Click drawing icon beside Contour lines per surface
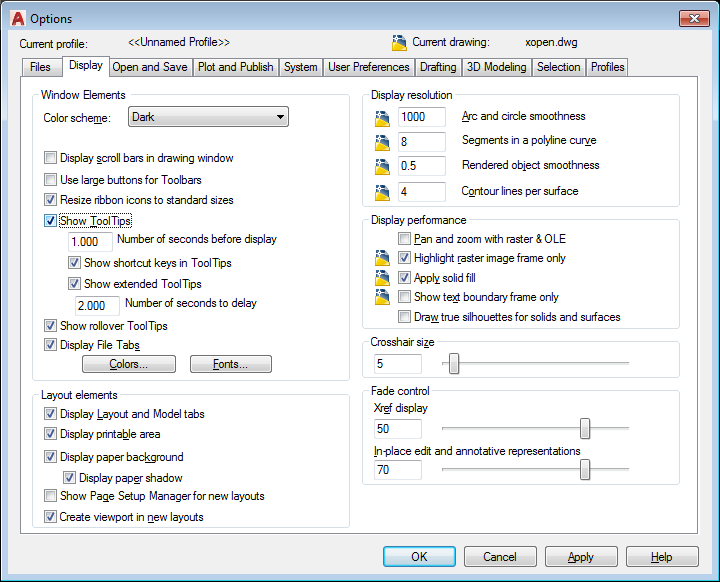 coord(380,192)
